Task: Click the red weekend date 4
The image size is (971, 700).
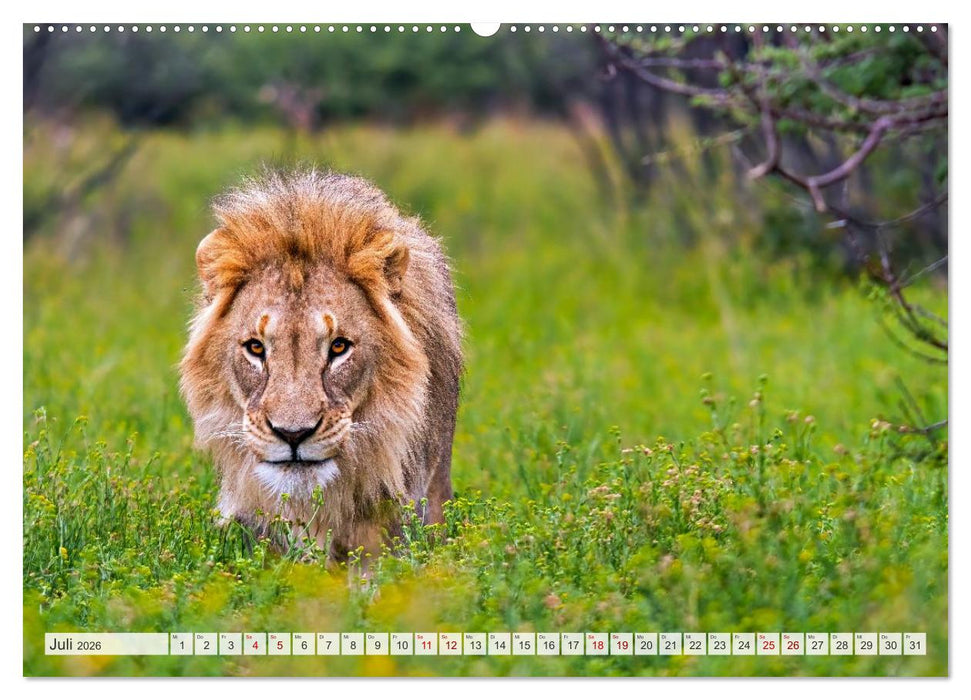Action: [254, 644]
